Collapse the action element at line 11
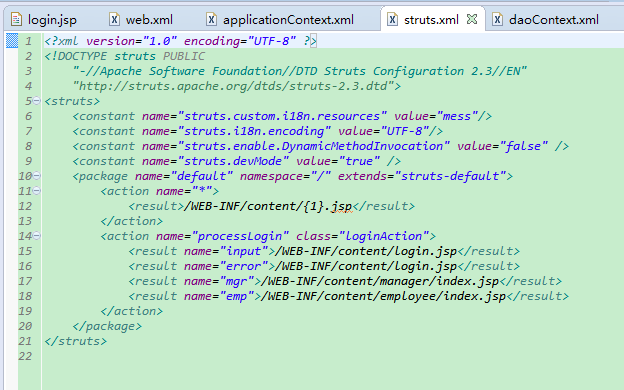The image size is (624, 390). 37,191
